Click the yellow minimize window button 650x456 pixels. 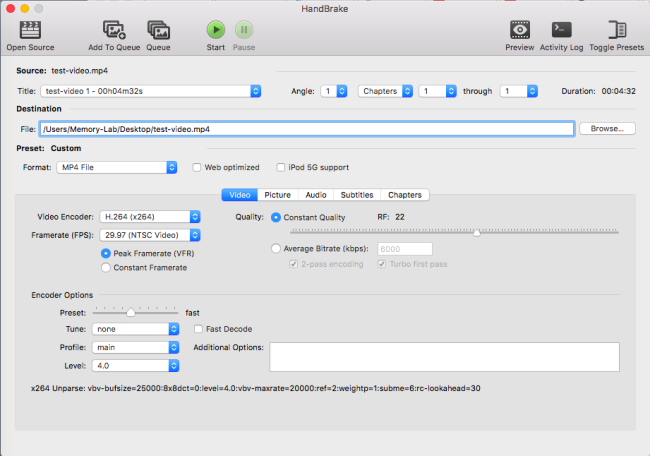click(x=24, y=8)
